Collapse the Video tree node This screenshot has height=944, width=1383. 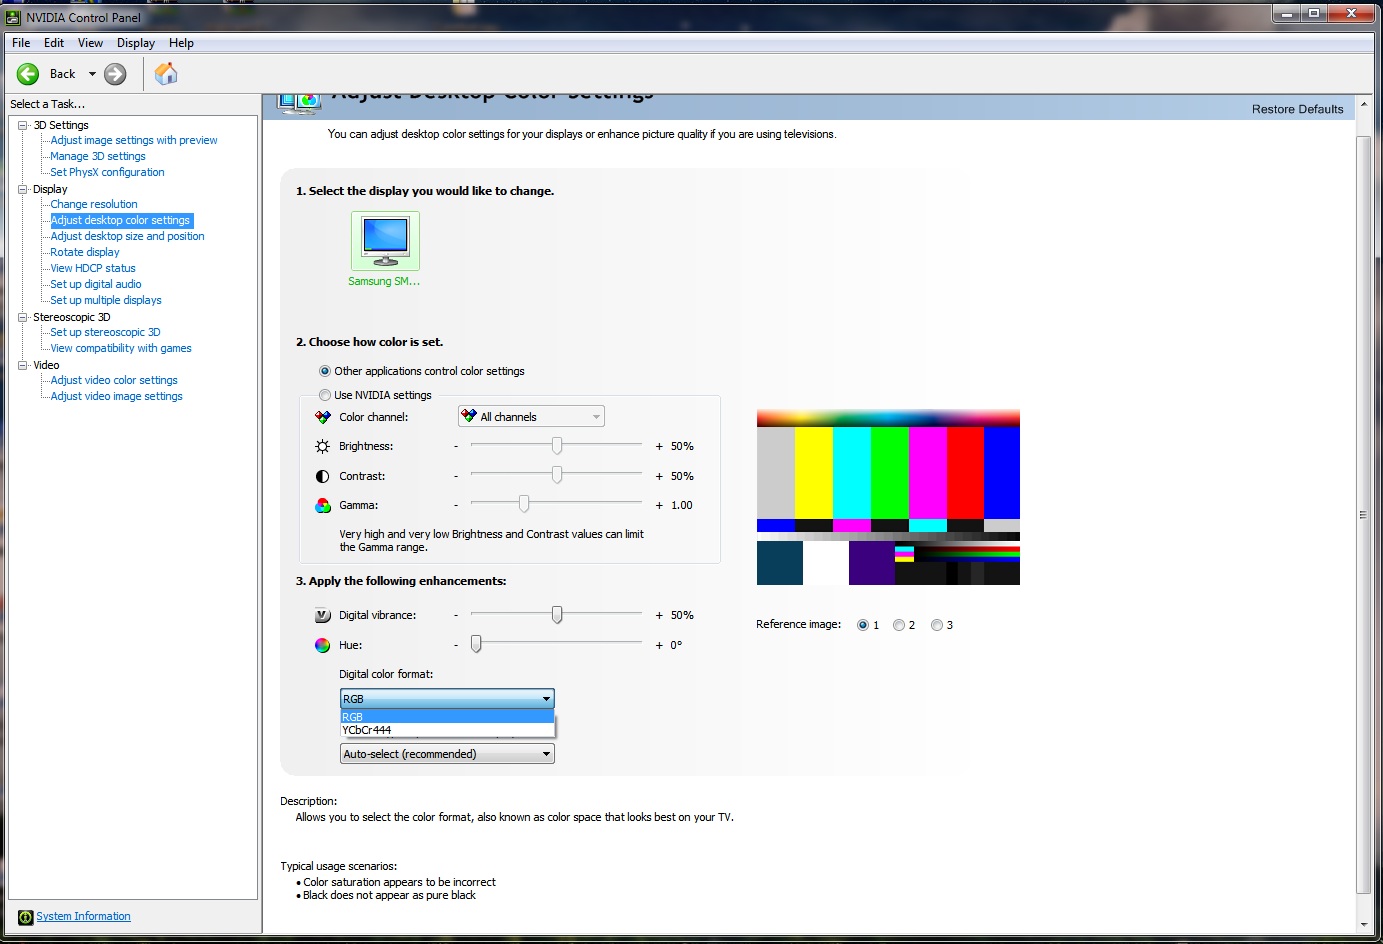point(22,365)
